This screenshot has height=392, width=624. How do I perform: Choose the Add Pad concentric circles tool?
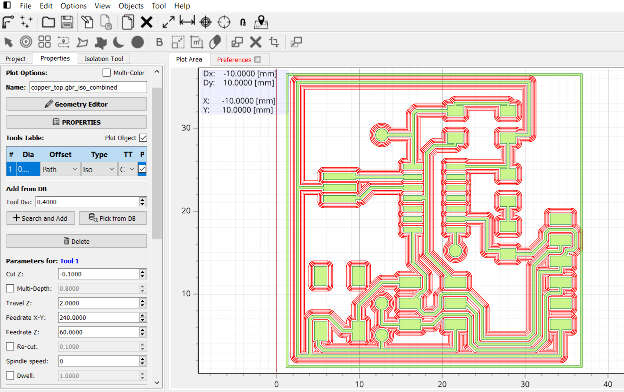(x=26, y=41)
